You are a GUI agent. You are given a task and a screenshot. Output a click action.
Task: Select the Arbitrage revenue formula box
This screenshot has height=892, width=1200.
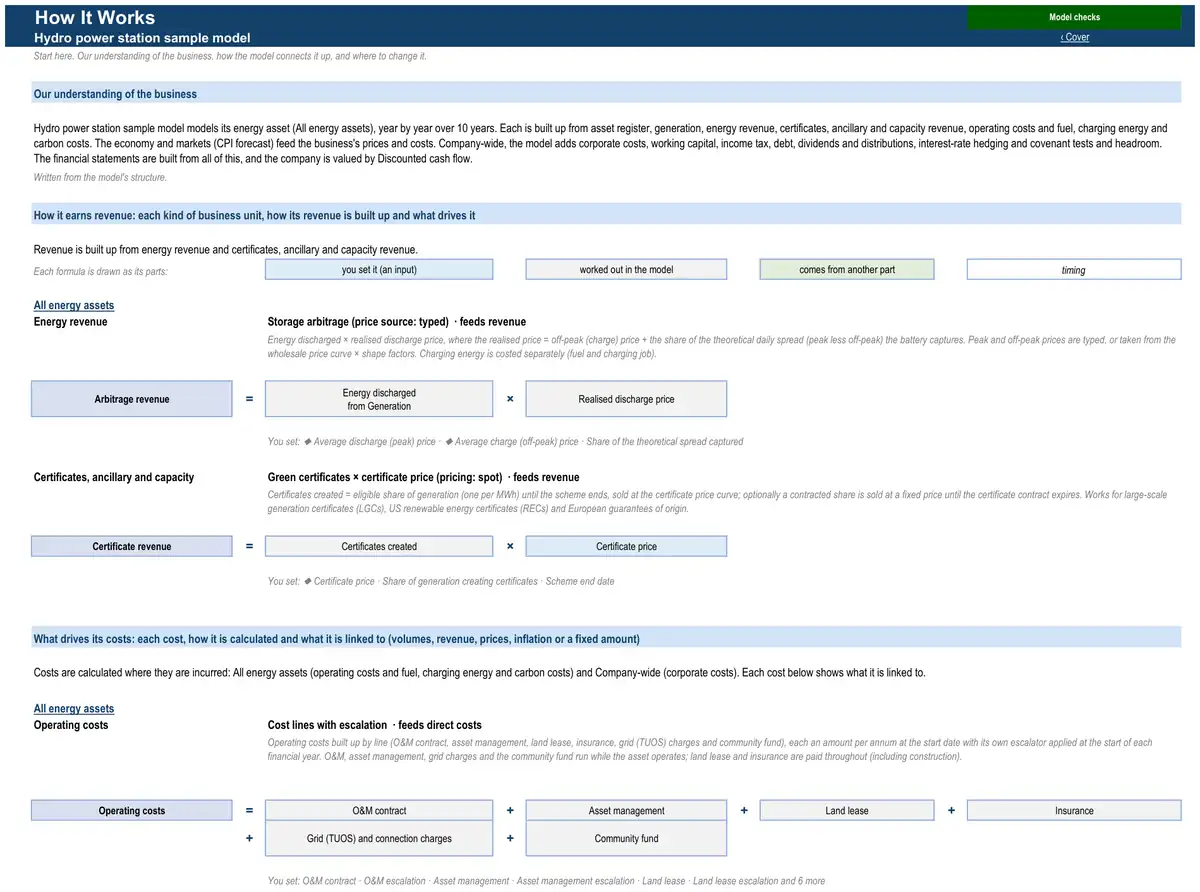click(x=132, y=399)
